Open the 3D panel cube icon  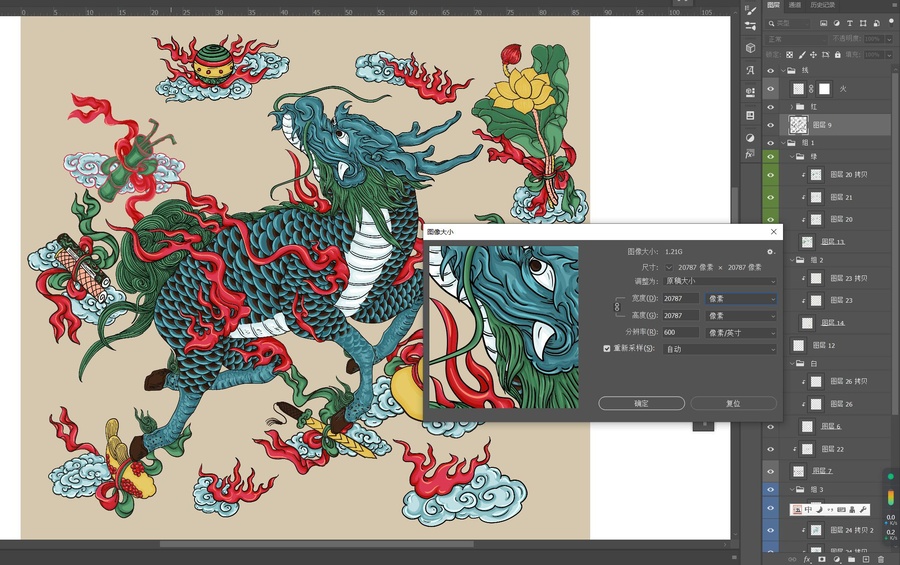pyautogui.click(x=750, y=48)
